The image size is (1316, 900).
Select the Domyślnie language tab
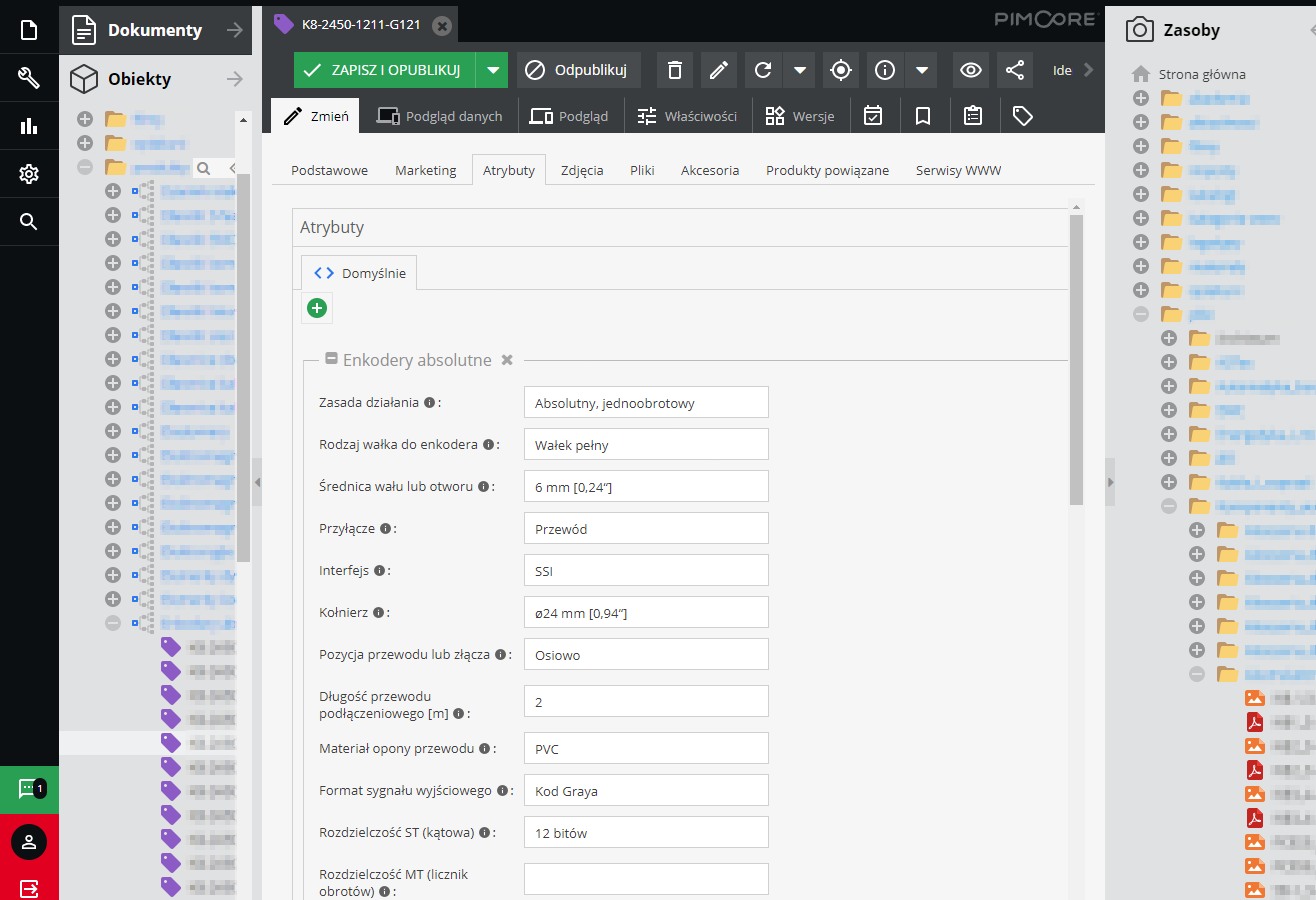click(x=360, y=273)
